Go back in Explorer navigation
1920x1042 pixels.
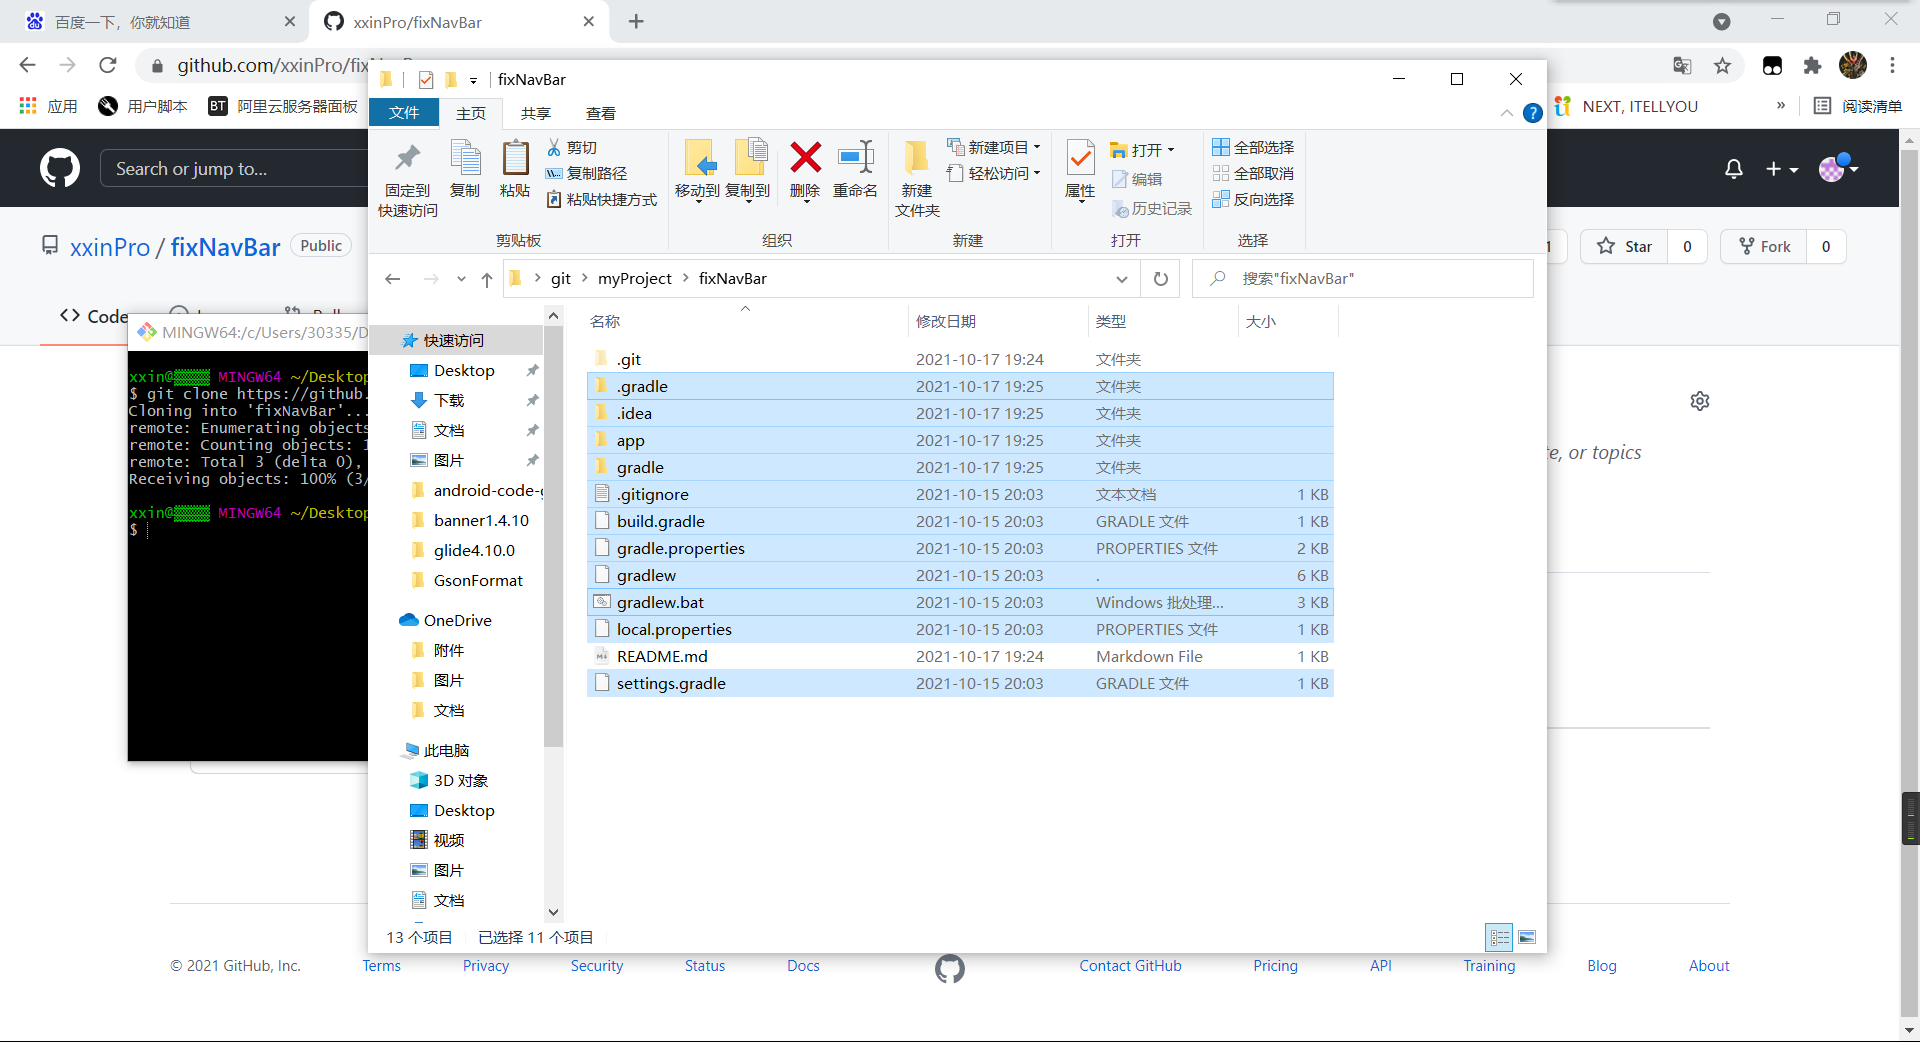tap(393, 279)
